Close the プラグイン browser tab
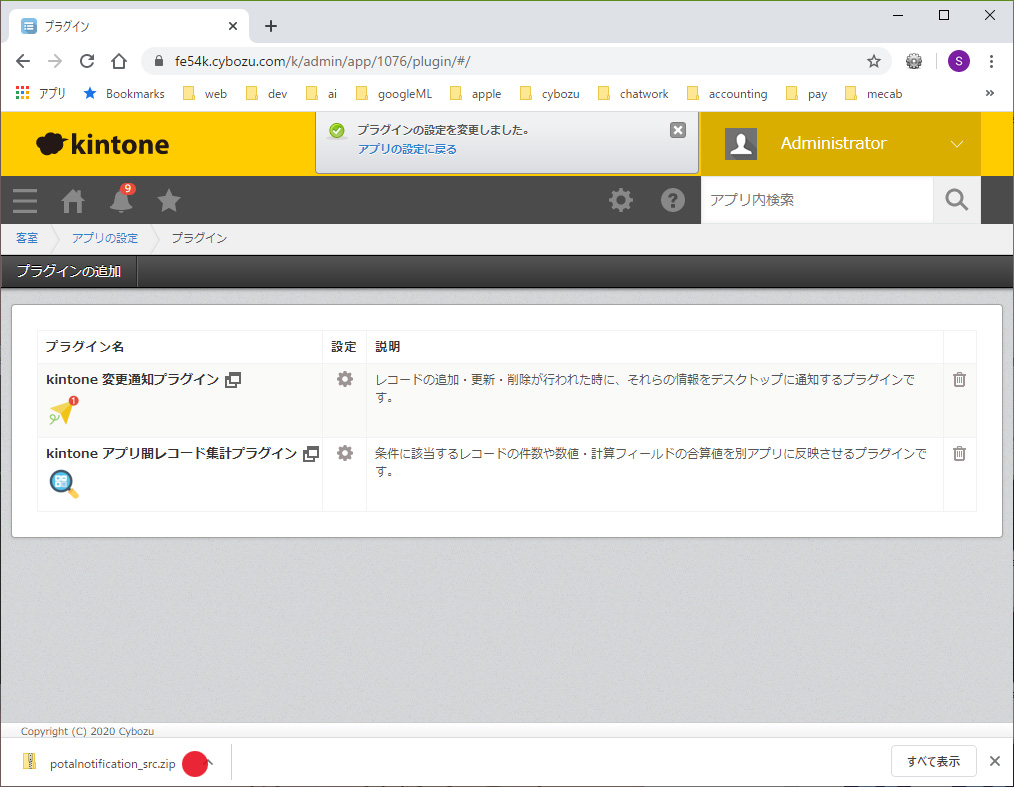The width and height of the screenshot is (1014, 787). point(233,26)
